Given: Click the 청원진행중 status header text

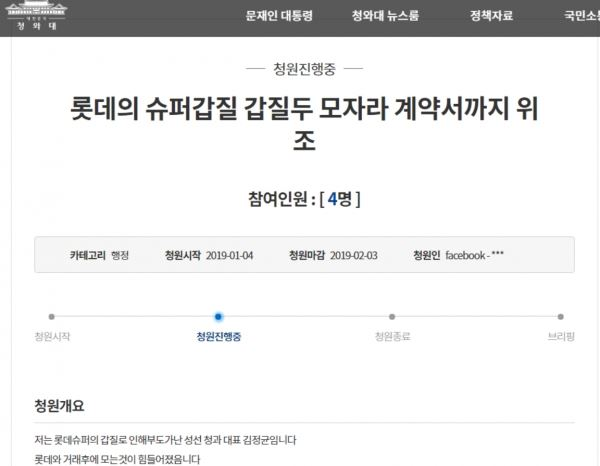Looking at the screenshot, I should pos(305,69).
